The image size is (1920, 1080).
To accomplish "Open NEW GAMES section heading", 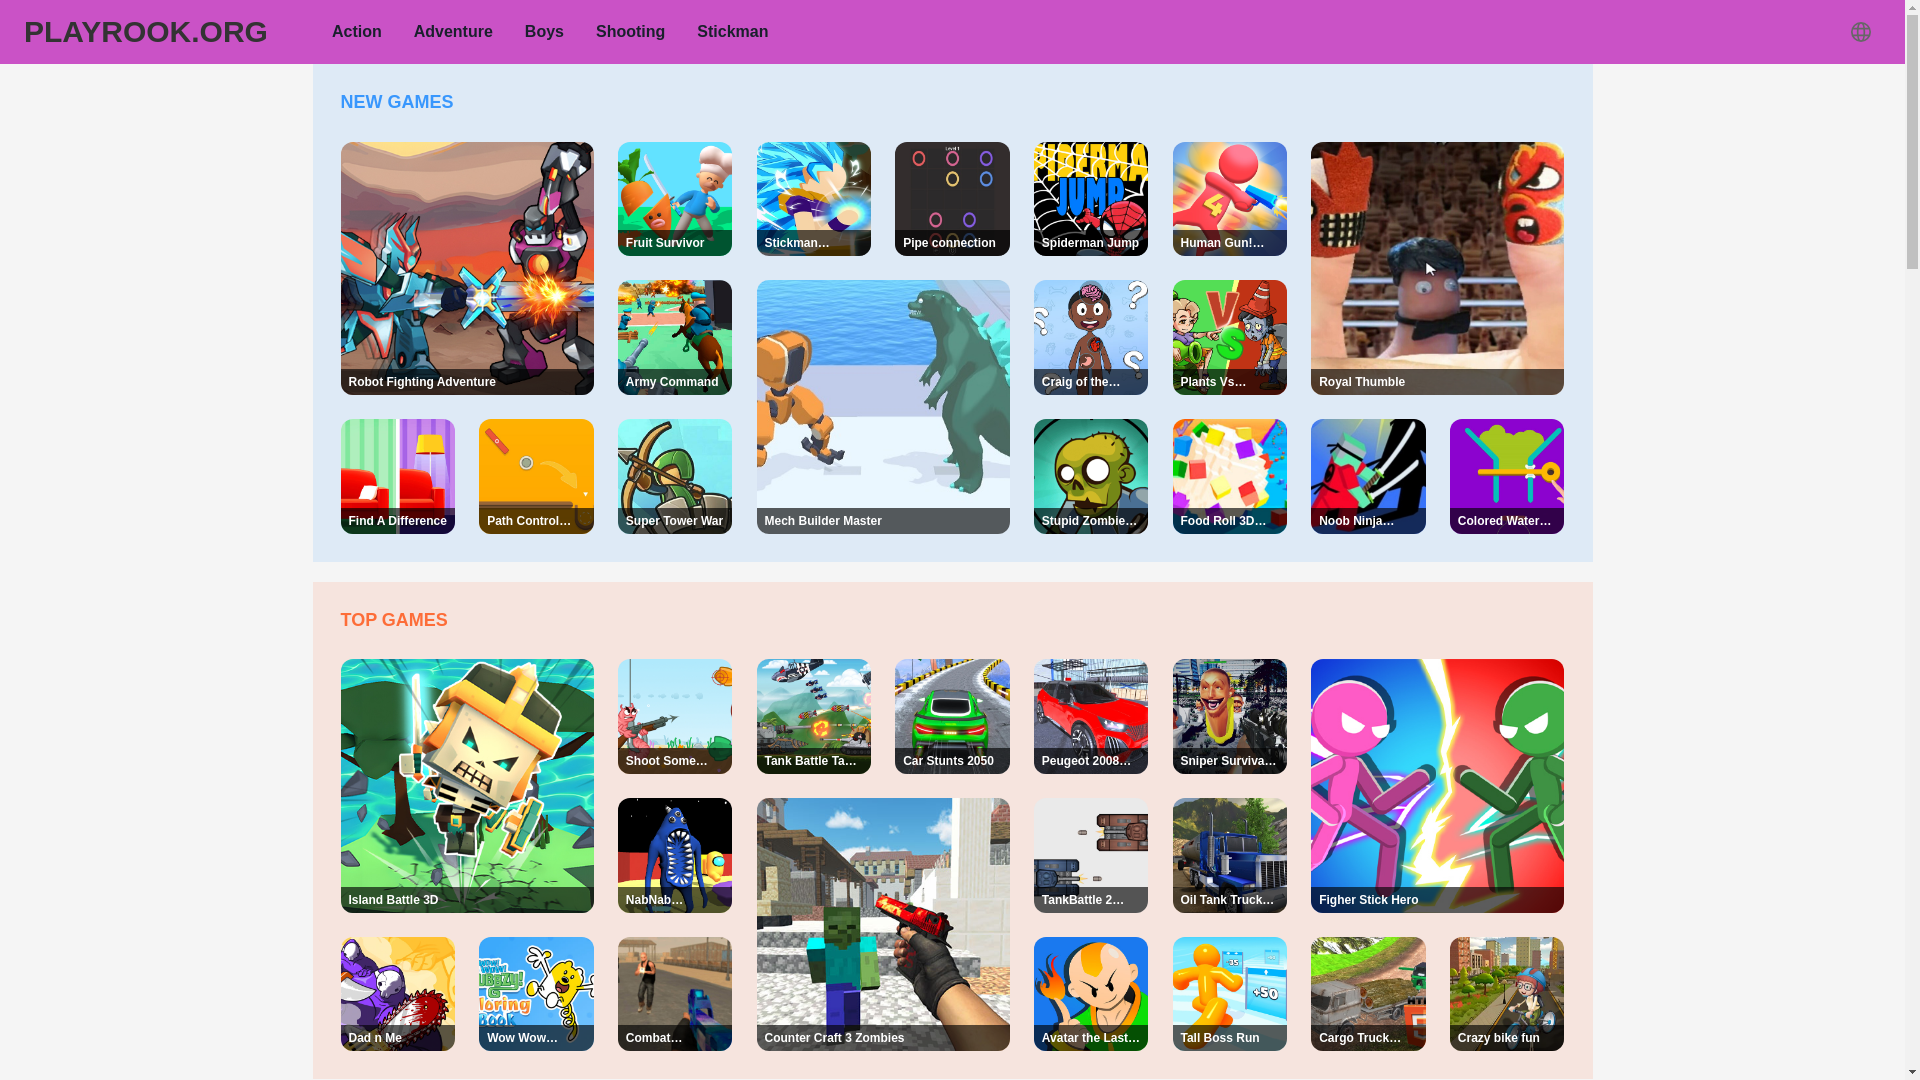I will tap(397, 102).
